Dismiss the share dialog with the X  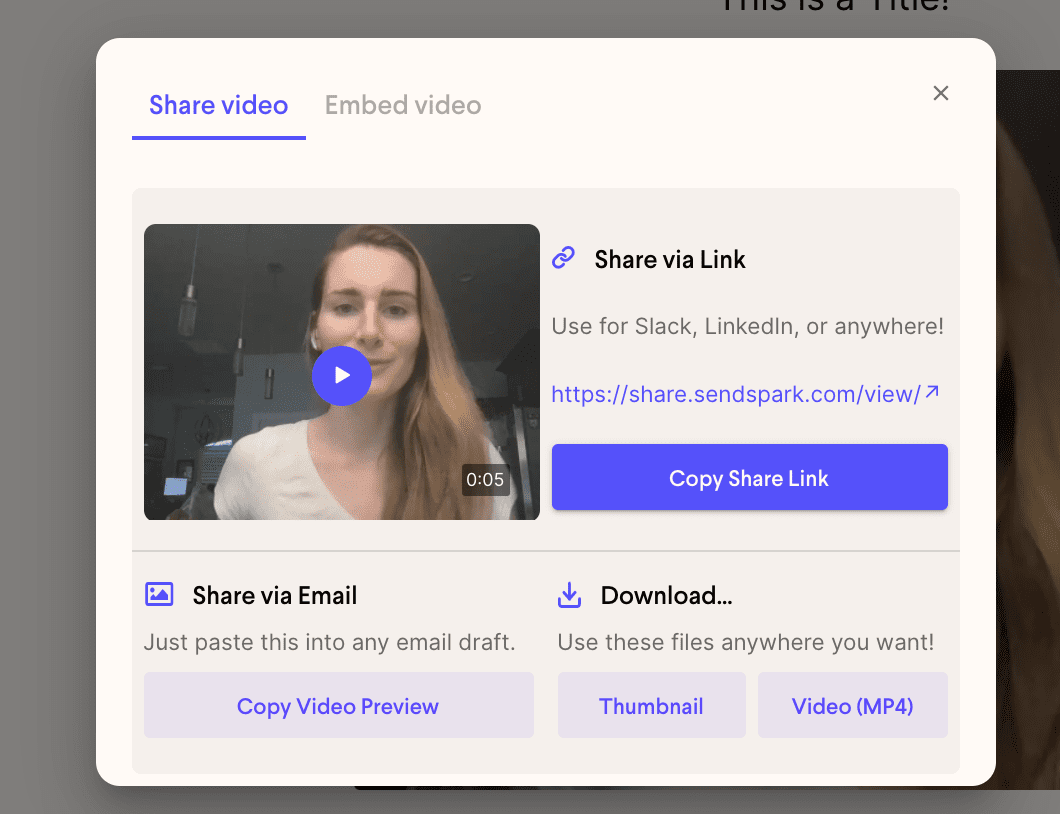pos(940,92)
